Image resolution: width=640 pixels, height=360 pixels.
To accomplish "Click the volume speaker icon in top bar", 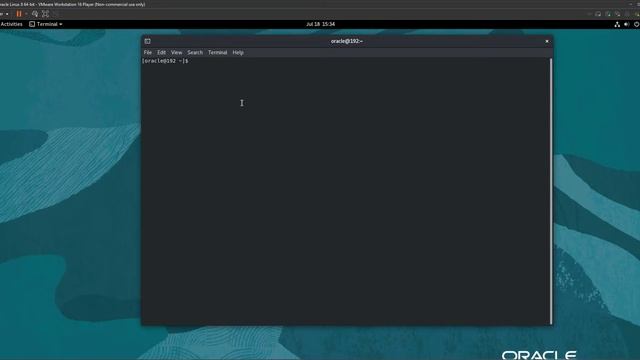I will click(627, 24).
